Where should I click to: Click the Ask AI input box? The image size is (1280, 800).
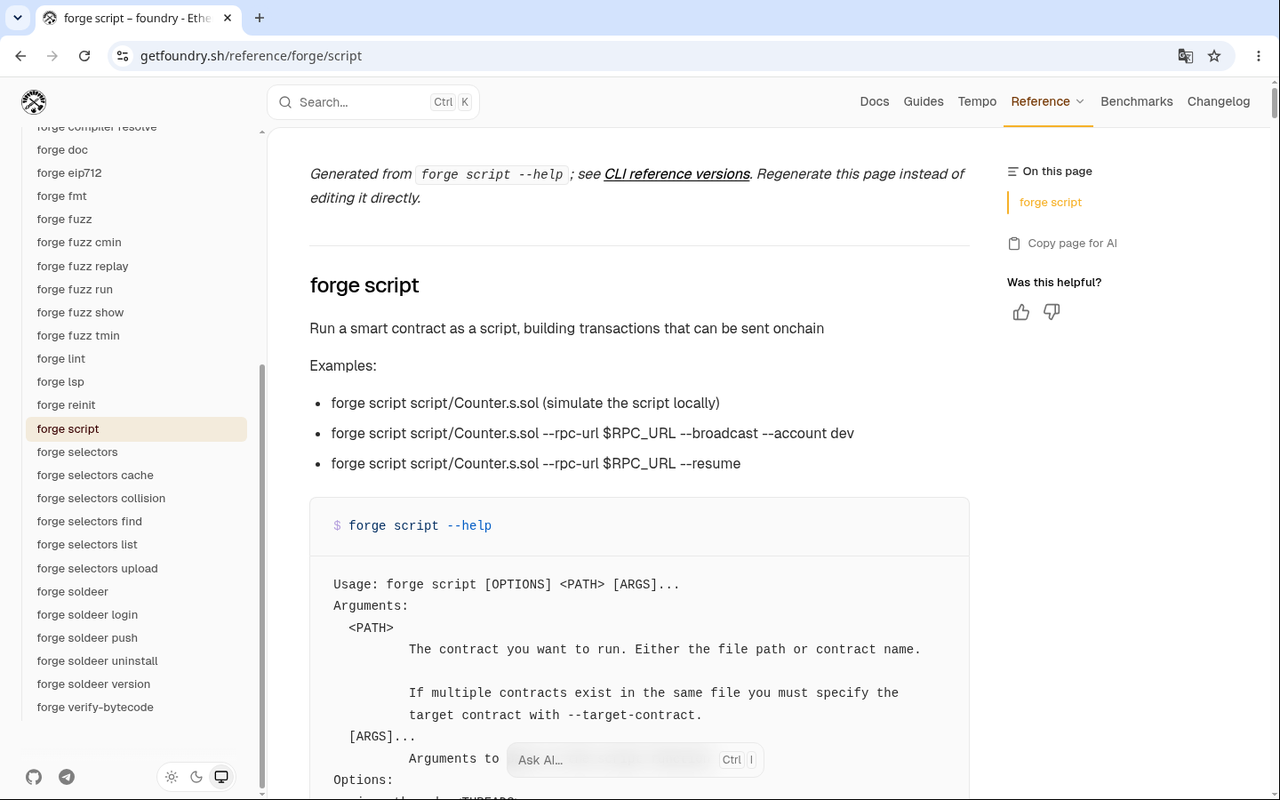tap(635, 760)
